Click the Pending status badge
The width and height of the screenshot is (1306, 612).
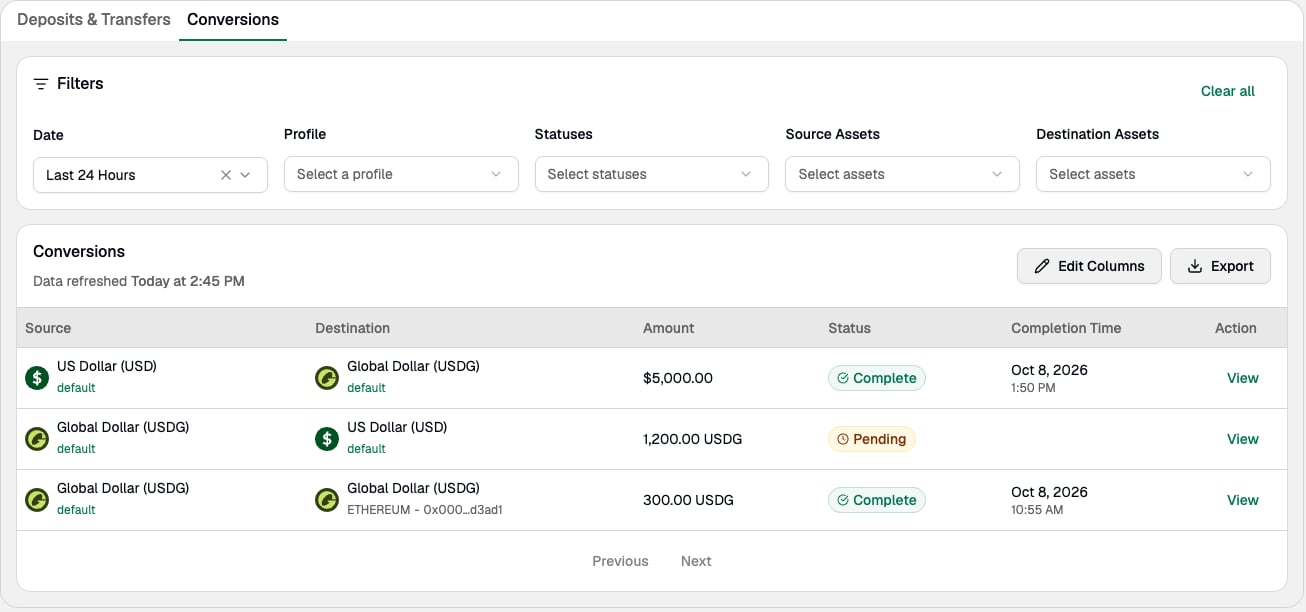pyautogui.click(x=872, y=439)
